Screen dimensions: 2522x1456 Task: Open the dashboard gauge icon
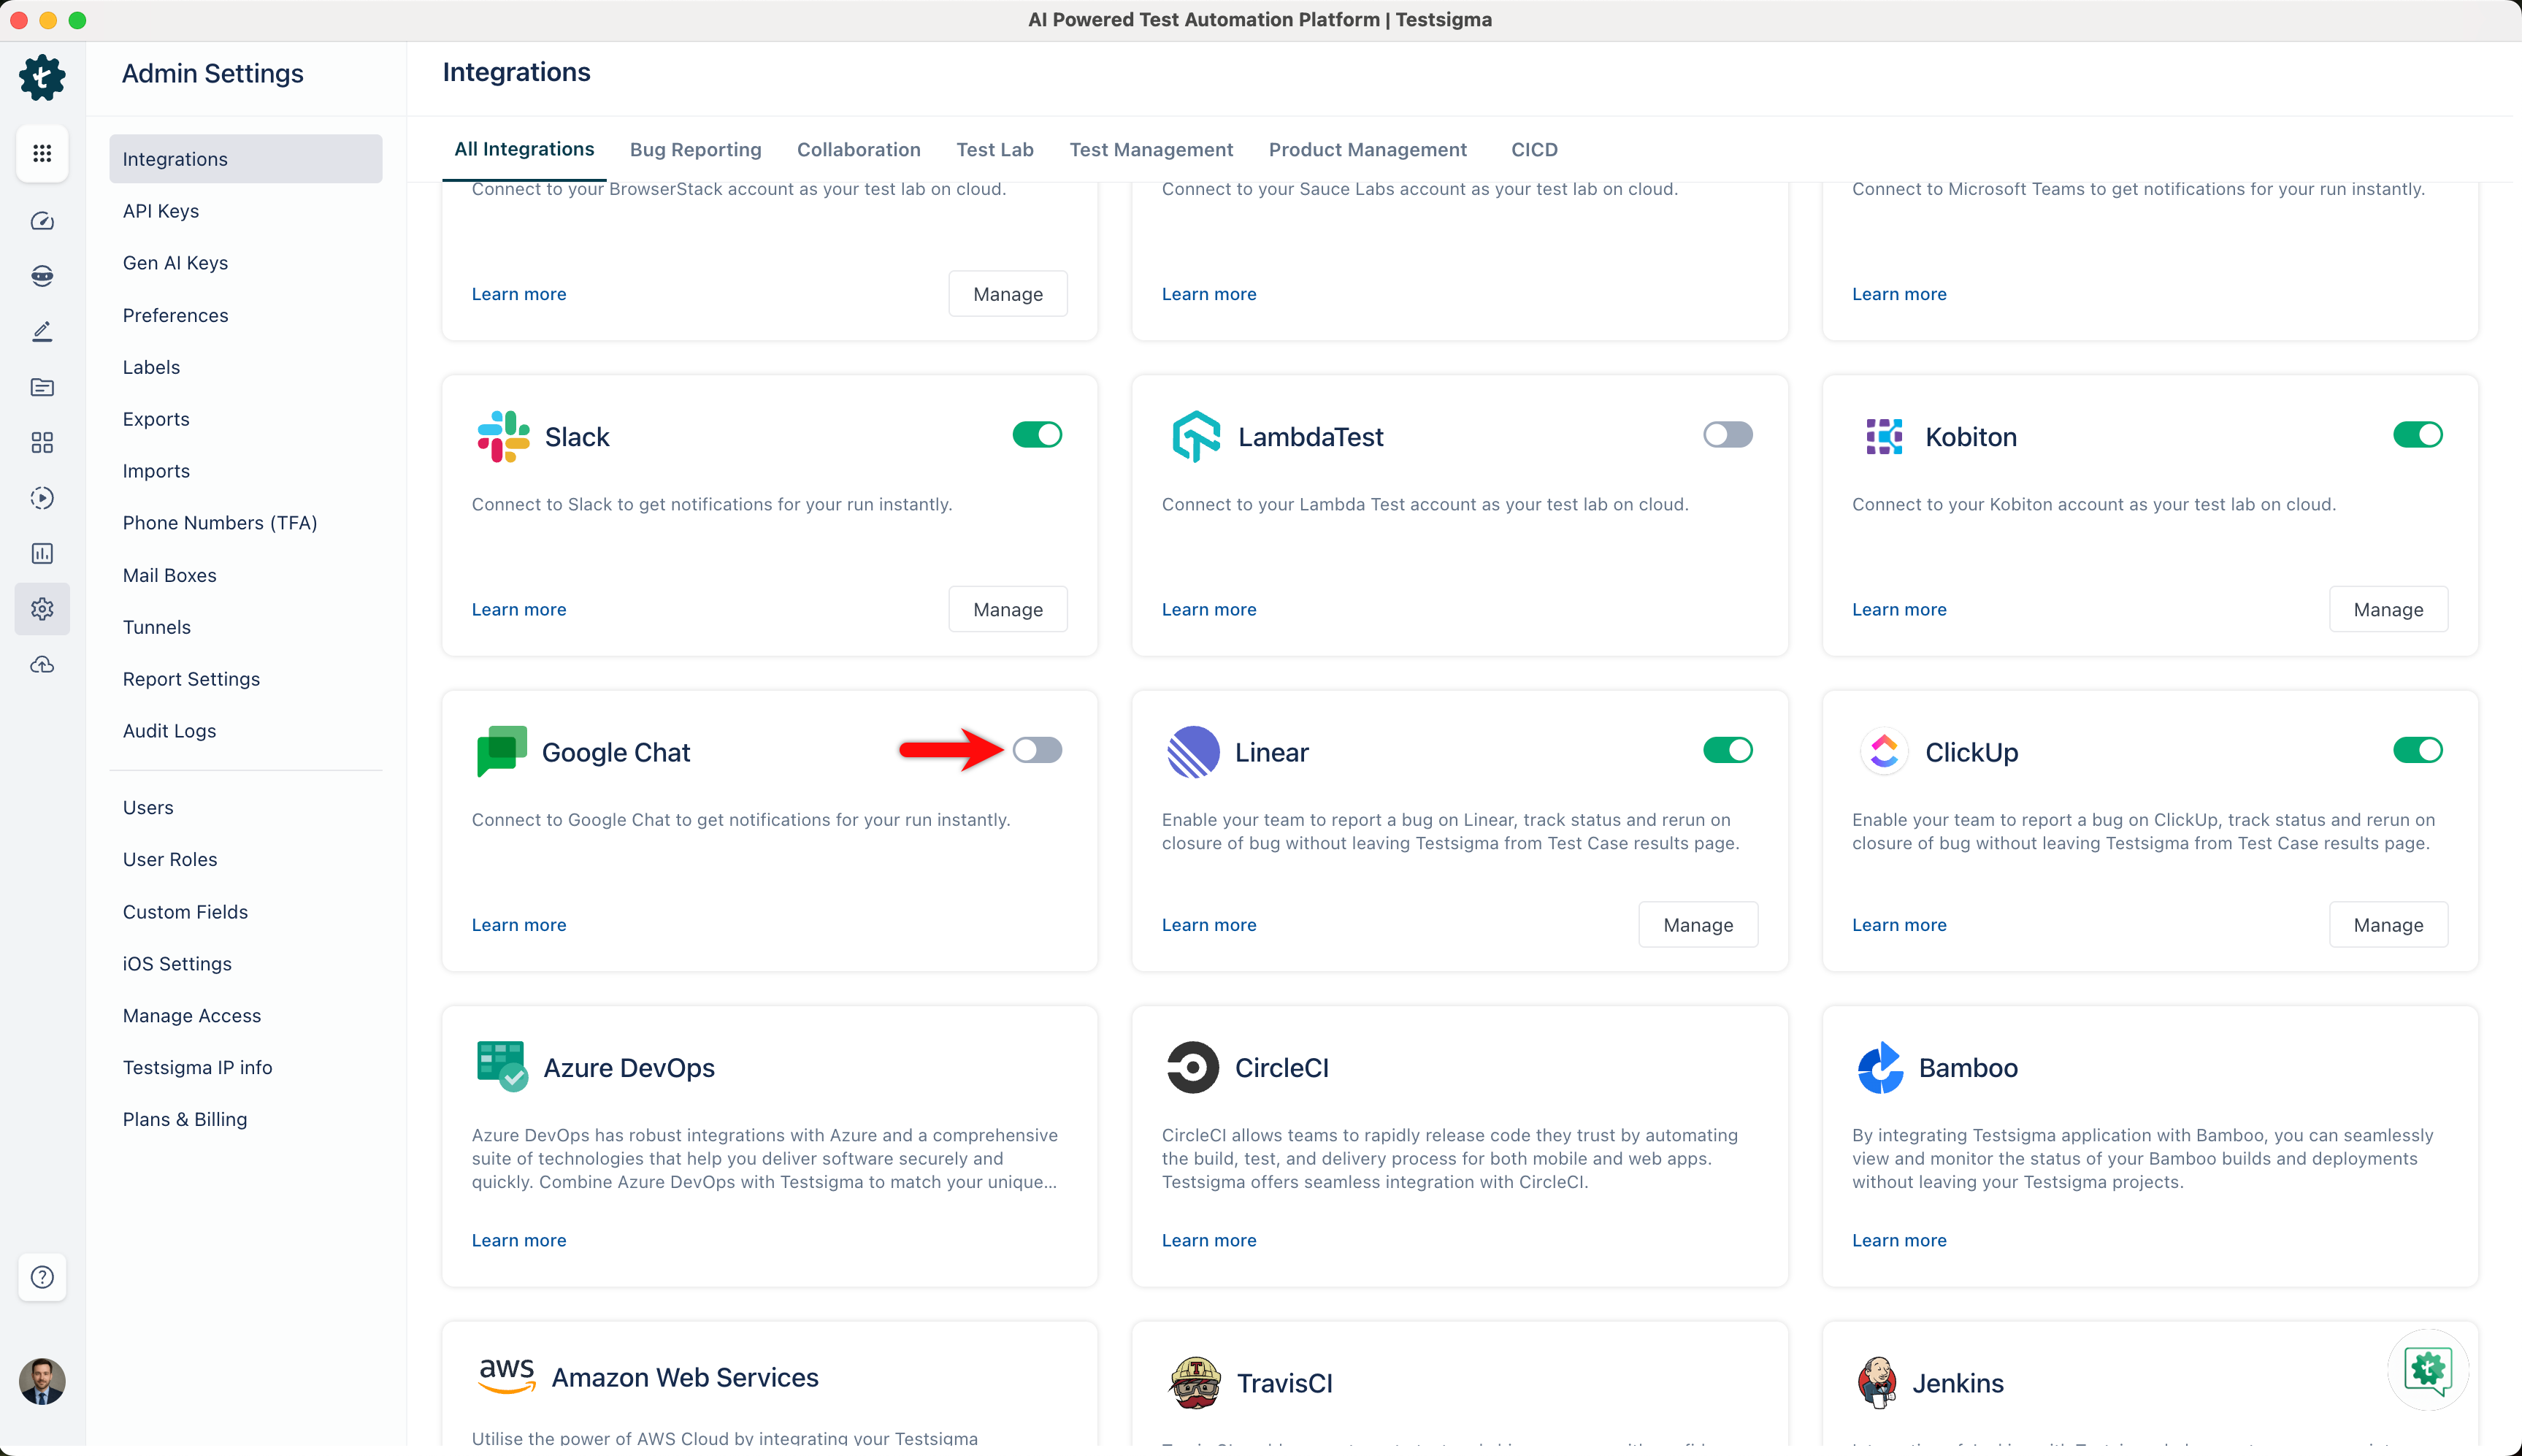[42, 221]
